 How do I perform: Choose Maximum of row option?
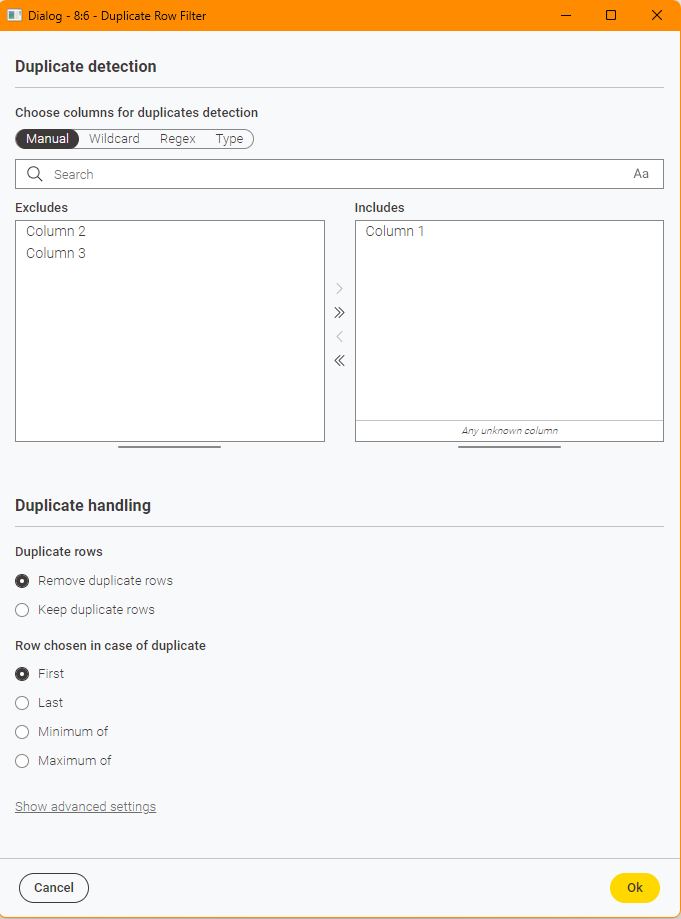click(x=22, y=761)
